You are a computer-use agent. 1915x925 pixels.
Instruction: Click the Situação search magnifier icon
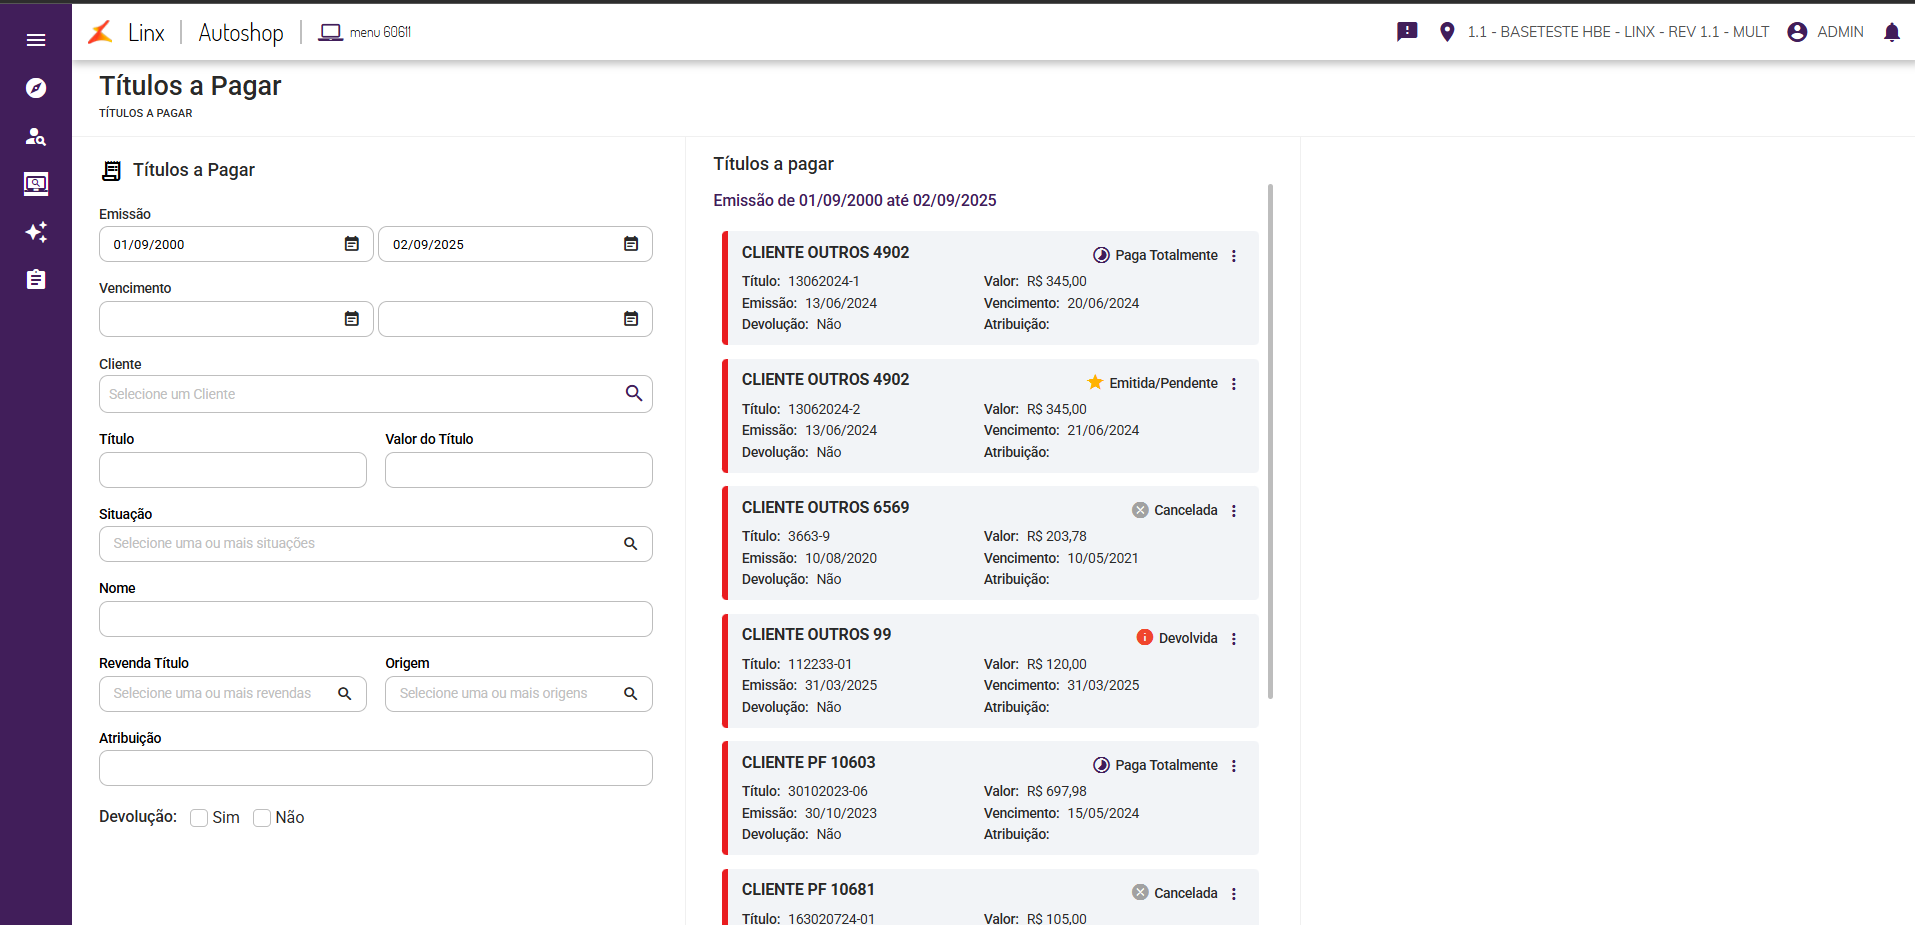631,544
